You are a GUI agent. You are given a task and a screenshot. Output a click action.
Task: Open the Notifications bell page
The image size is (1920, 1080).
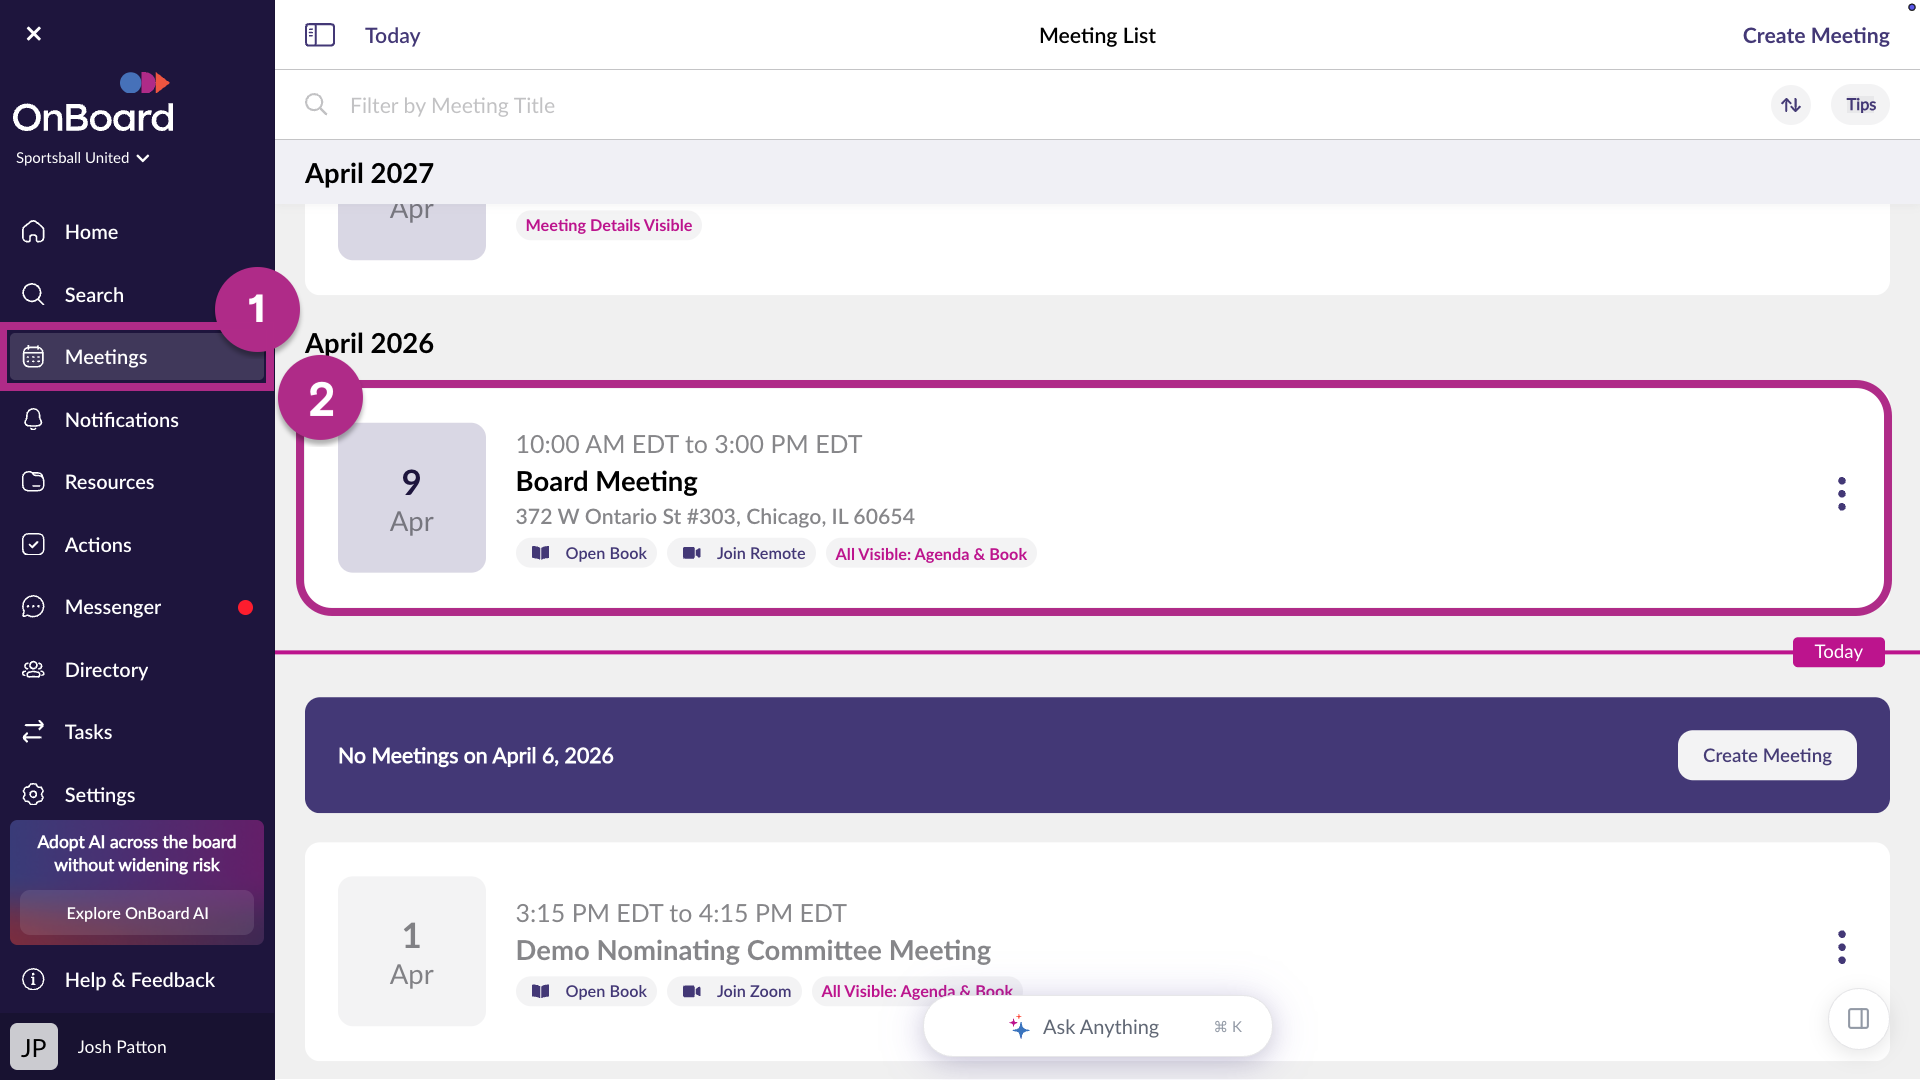[121, 420]
